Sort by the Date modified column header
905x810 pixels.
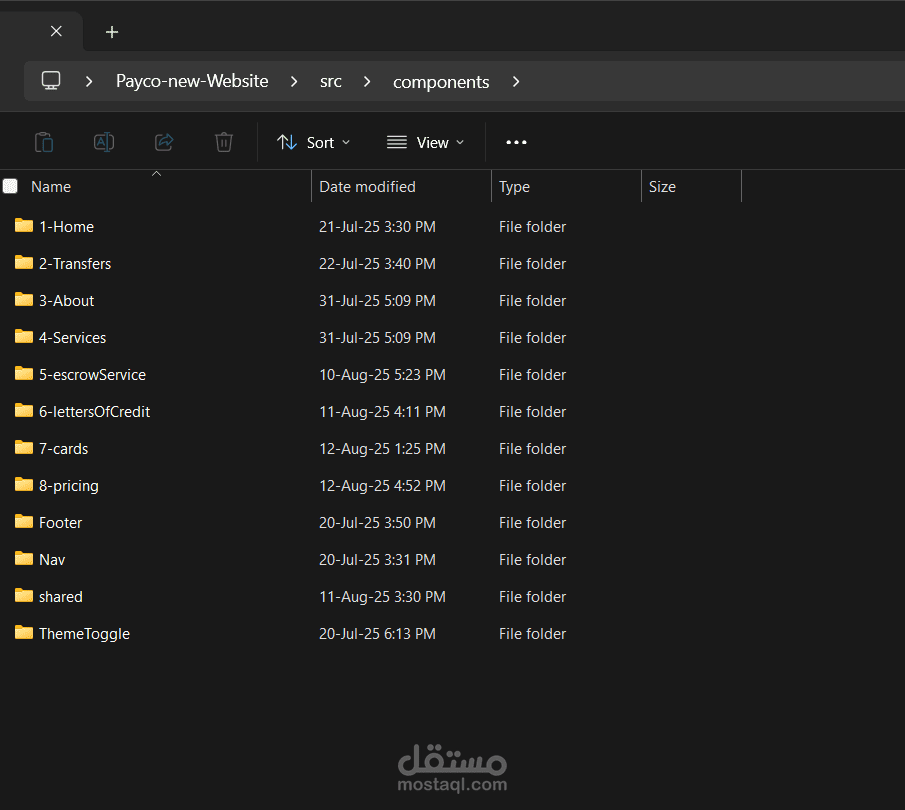click(x=367, y=186)
